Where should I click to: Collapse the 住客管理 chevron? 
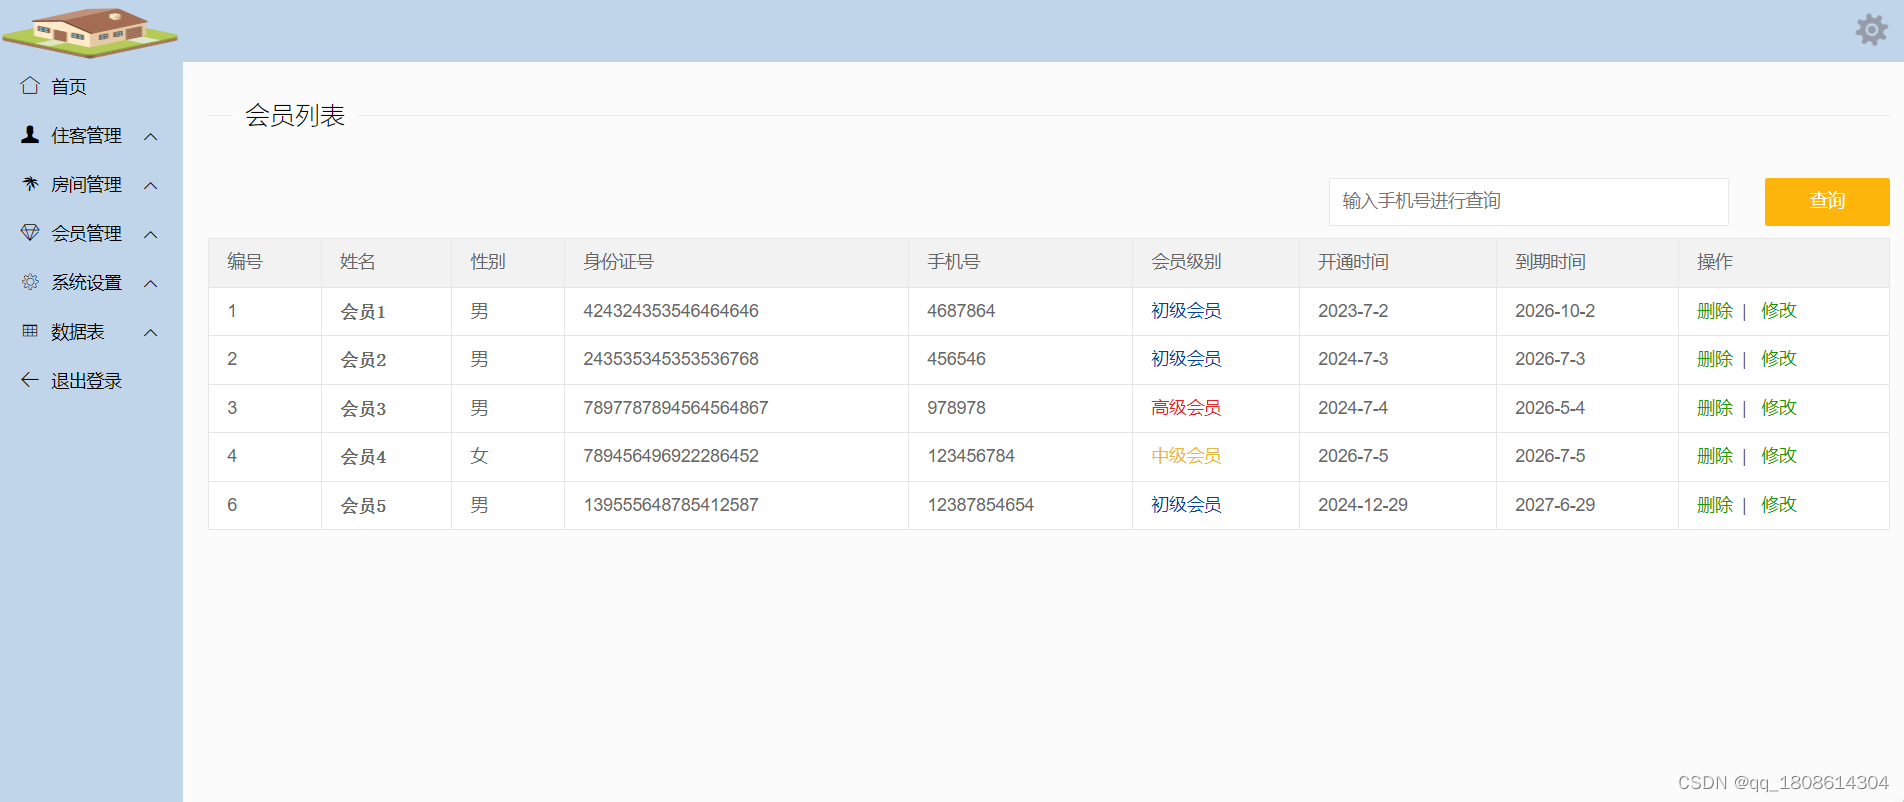[151, 136]
